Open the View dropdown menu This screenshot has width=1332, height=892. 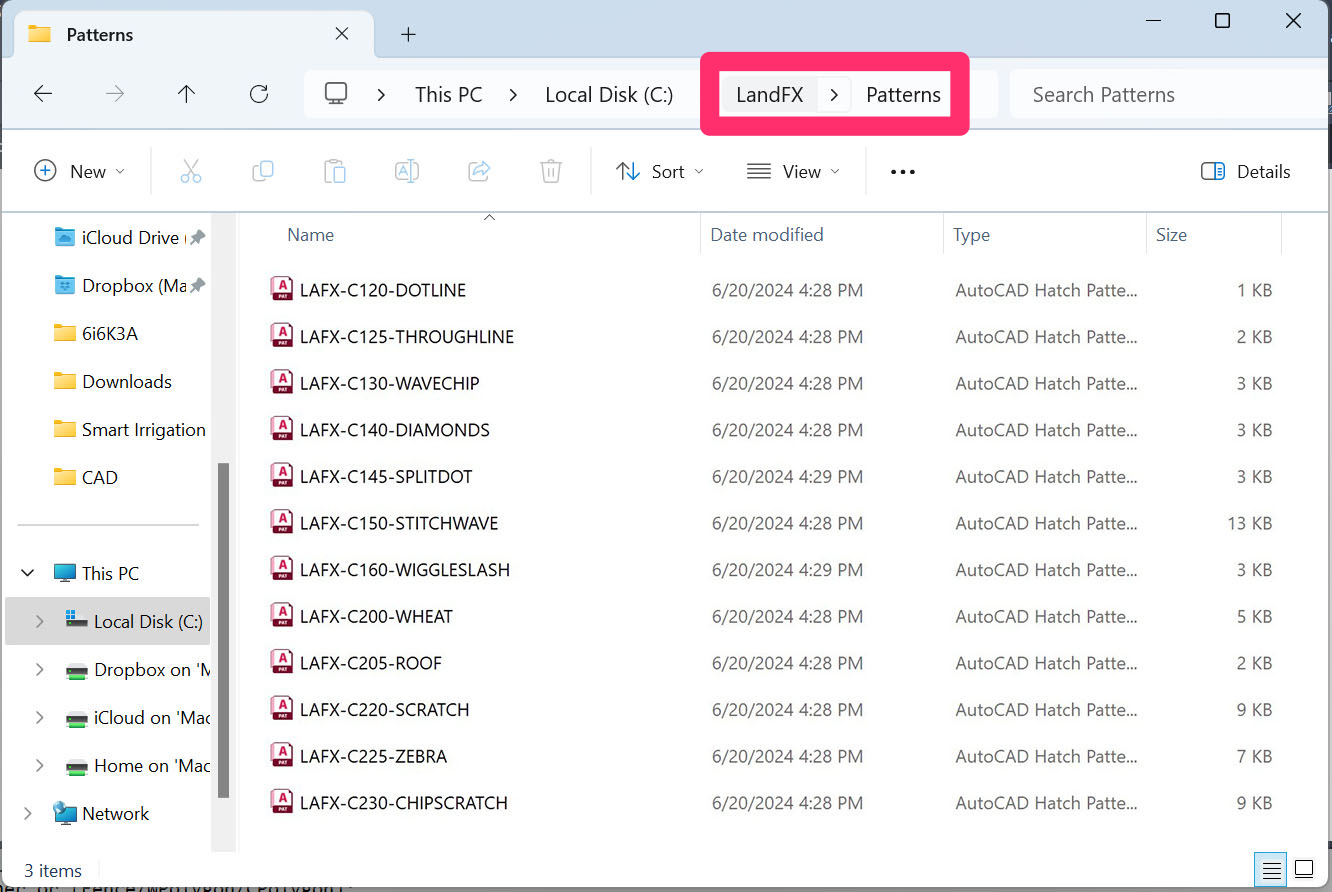(x=793, y=171)
